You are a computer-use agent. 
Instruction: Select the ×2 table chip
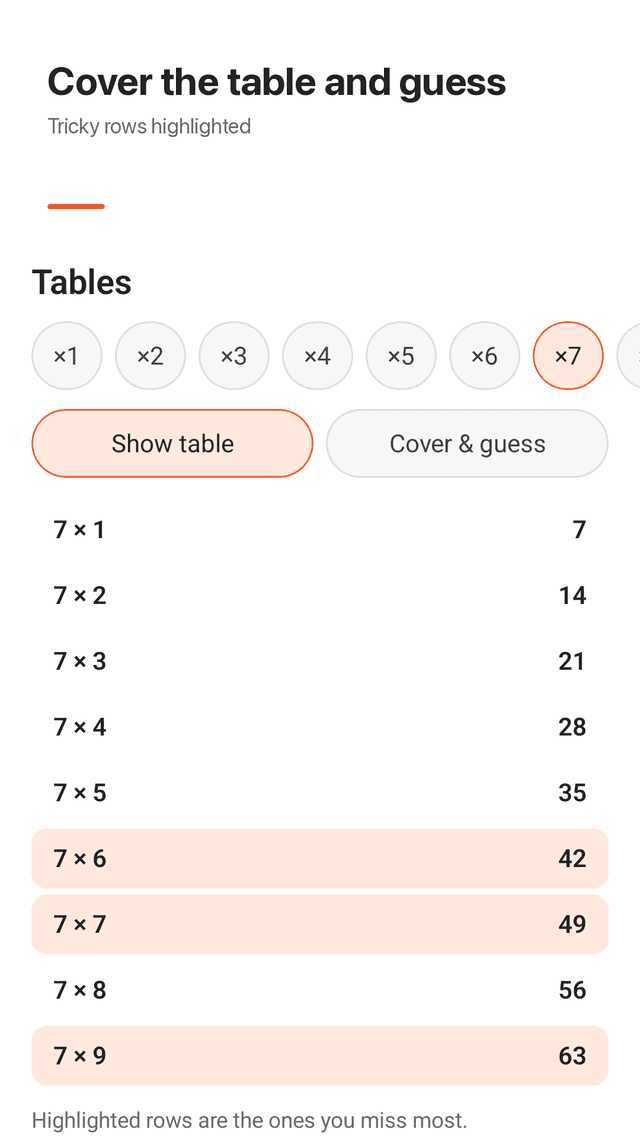[150, 356]
